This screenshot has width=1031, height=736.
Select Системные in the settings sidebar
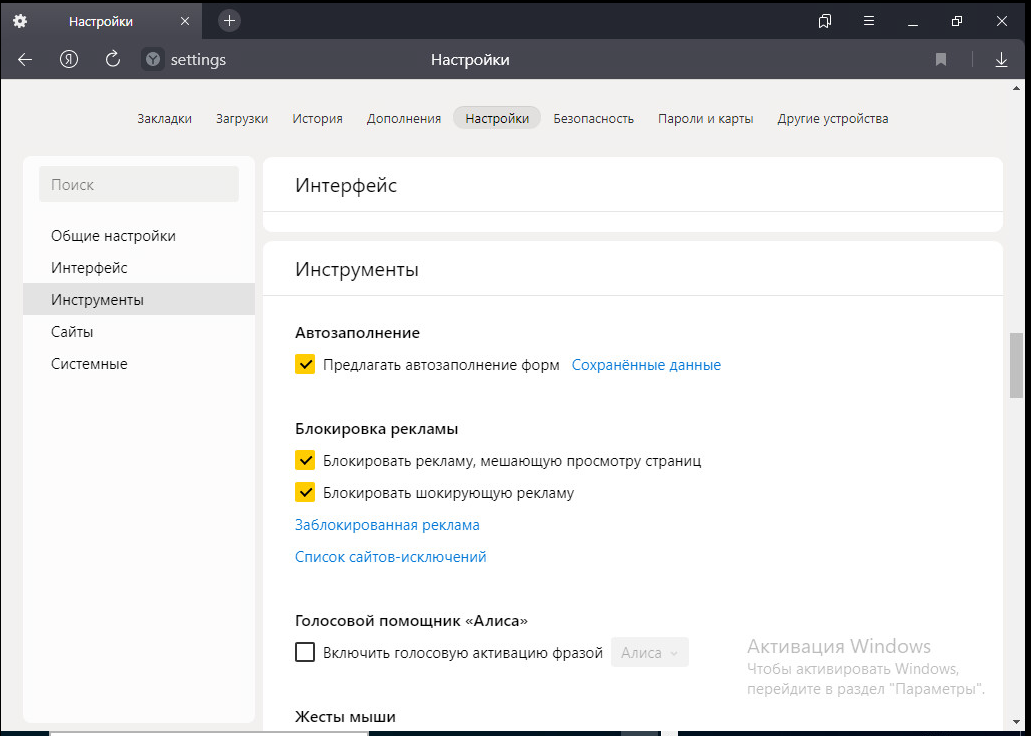click(x=89, y=364)
